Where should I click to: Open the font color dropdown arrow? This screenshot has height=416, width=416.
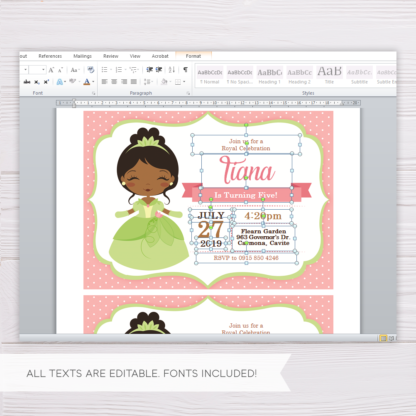(x=93, y=82)
